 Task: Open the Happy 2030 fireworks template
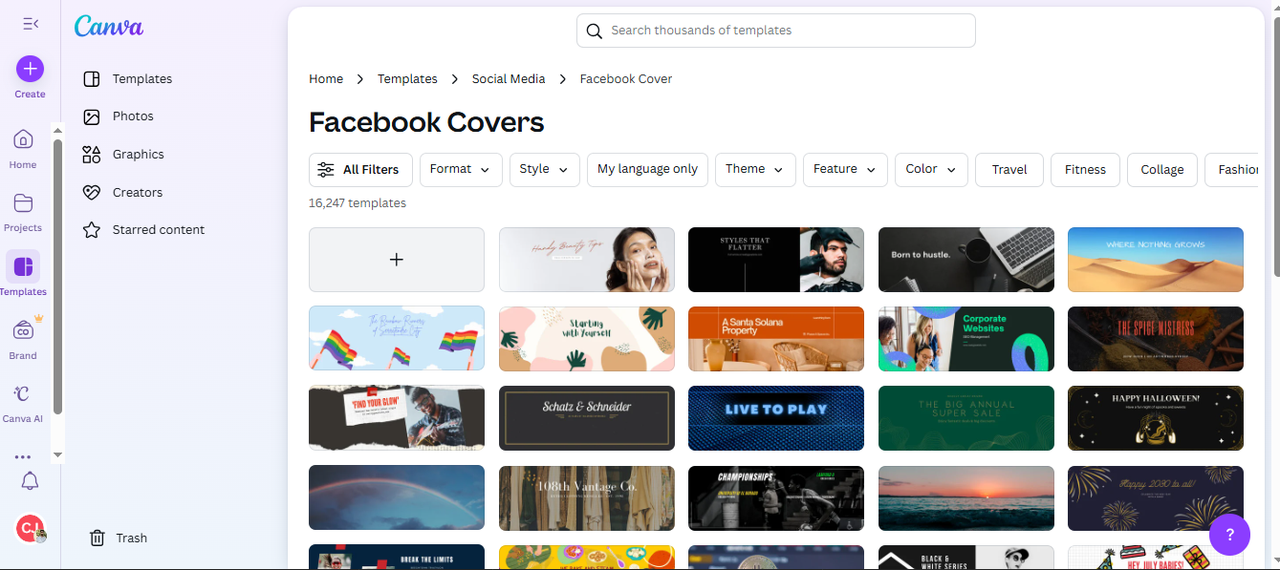point(1156,498)
